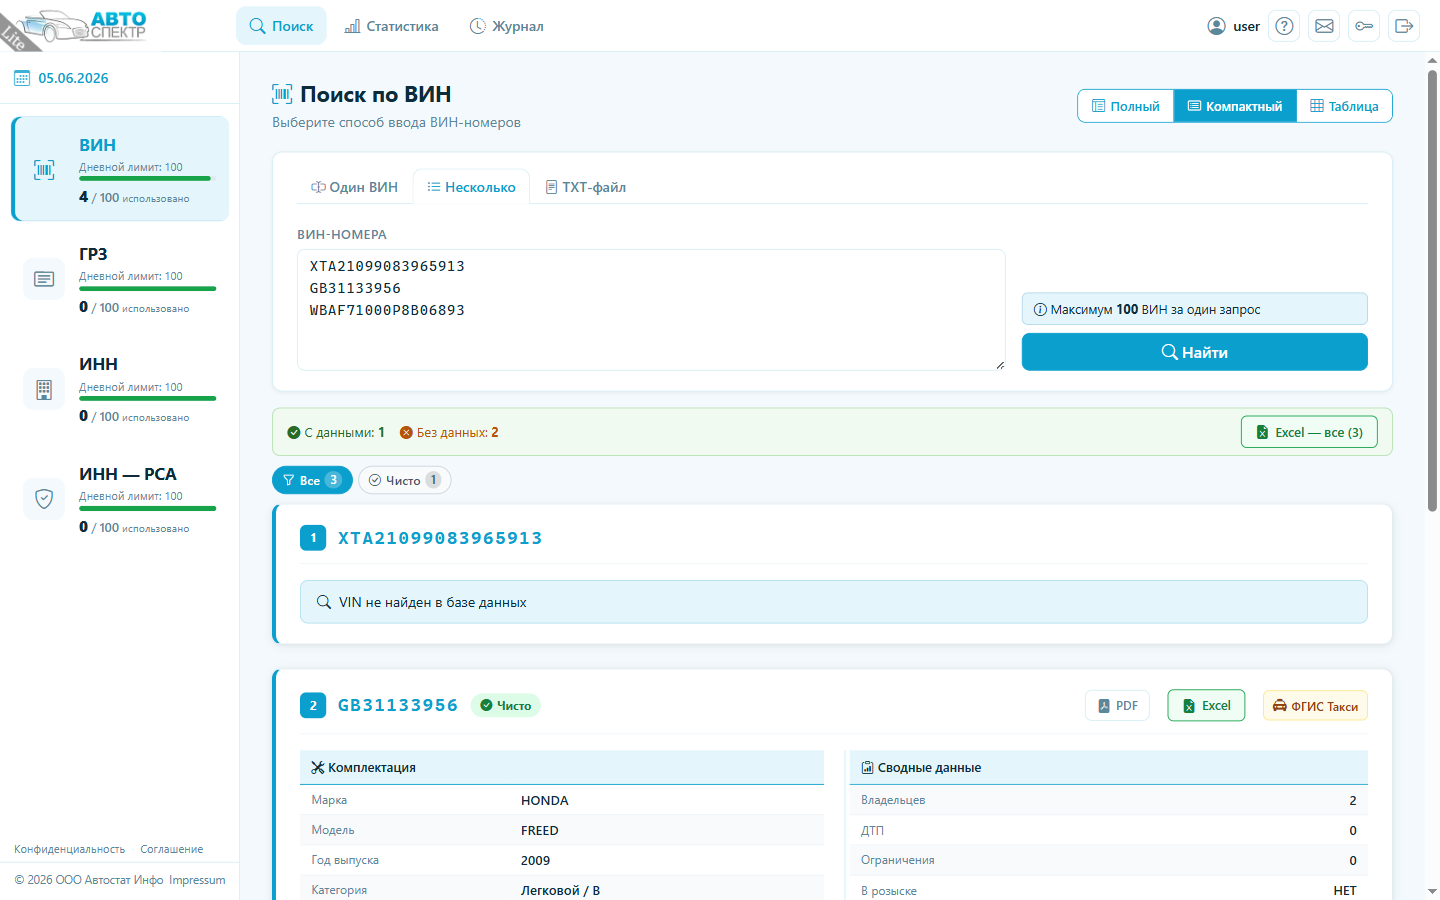Switch to Полный view mode
This screenshot has height=900, width=1440.
1126,106
